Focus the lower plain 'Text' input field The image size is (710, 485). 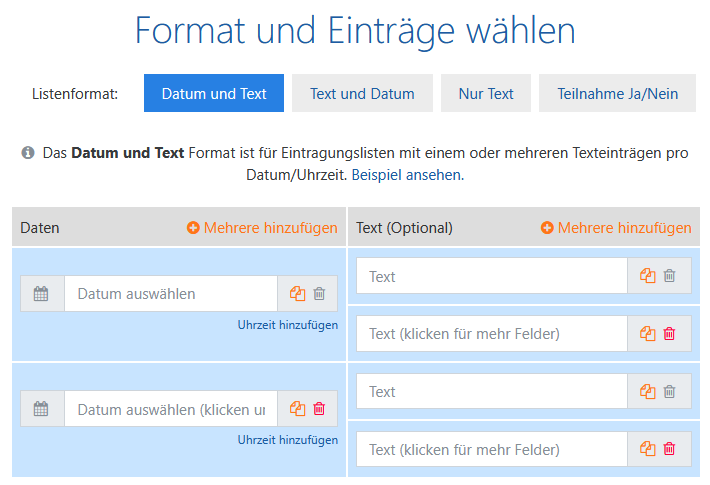(x=492, y=392)
